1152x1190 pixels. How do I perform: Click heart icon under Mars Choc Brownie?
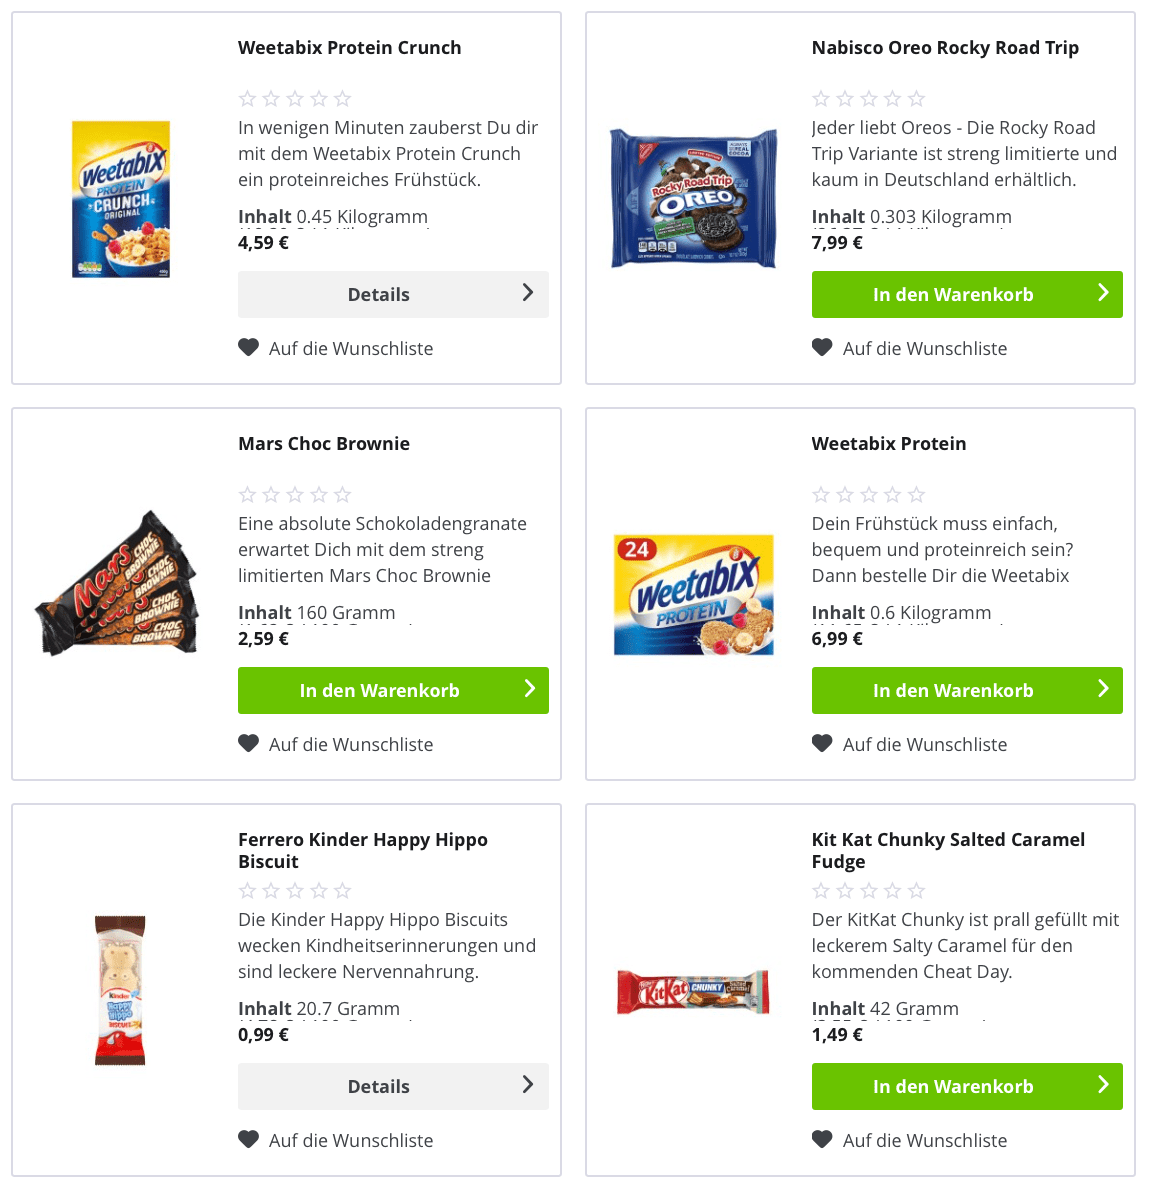[248, 743]
